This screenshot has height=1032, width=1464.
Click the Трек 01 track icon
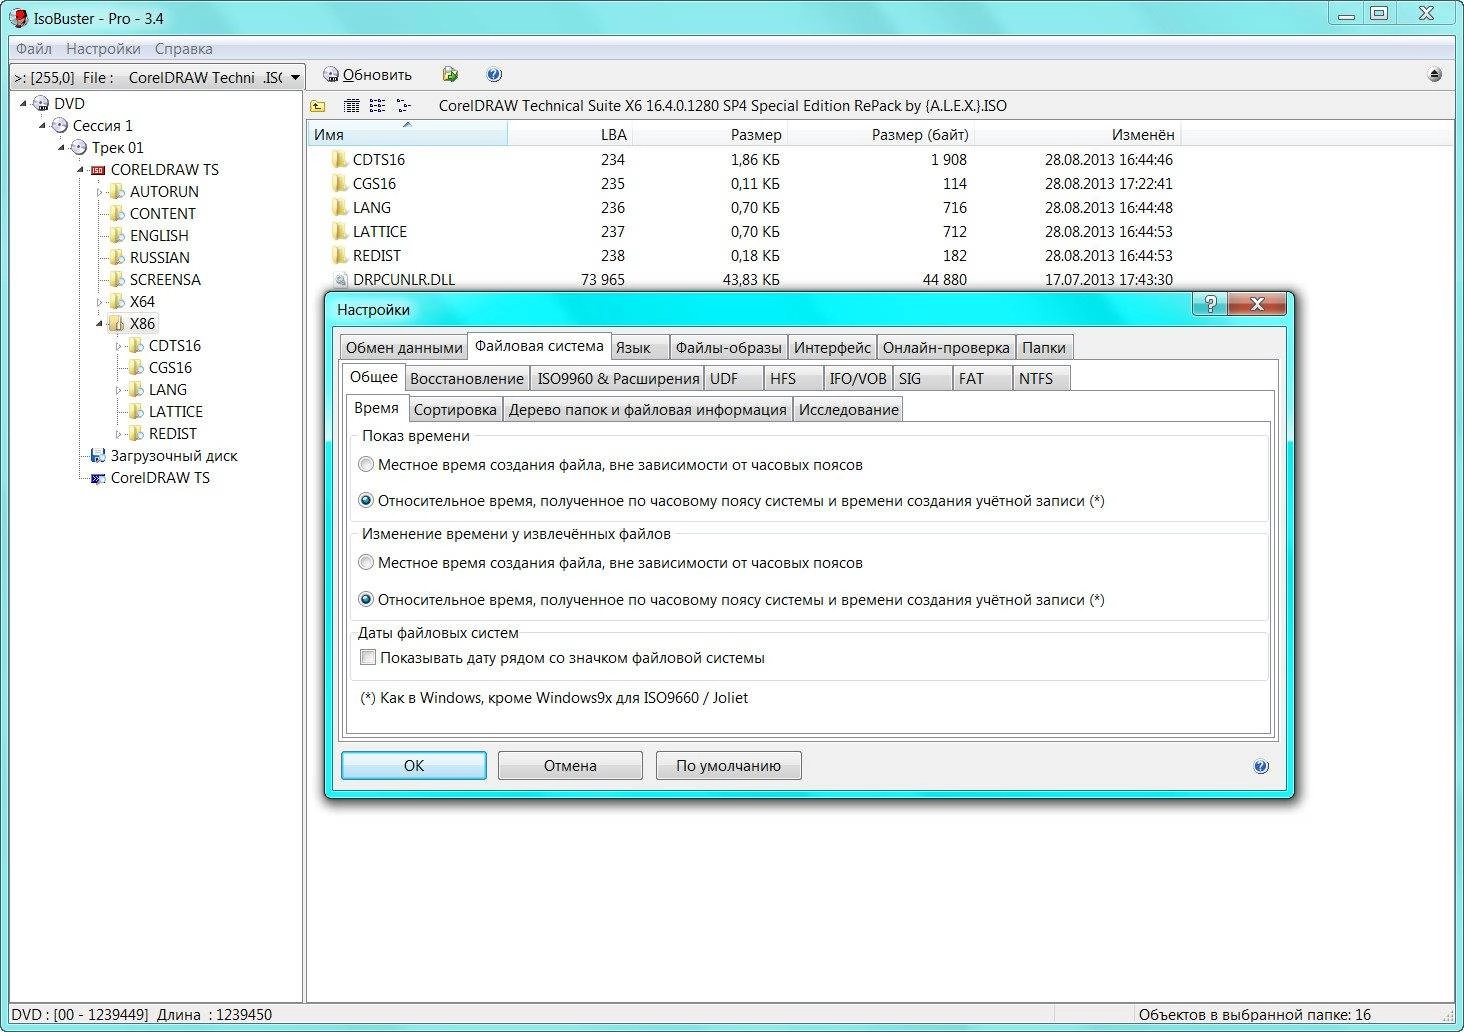(x=79, y=148)
